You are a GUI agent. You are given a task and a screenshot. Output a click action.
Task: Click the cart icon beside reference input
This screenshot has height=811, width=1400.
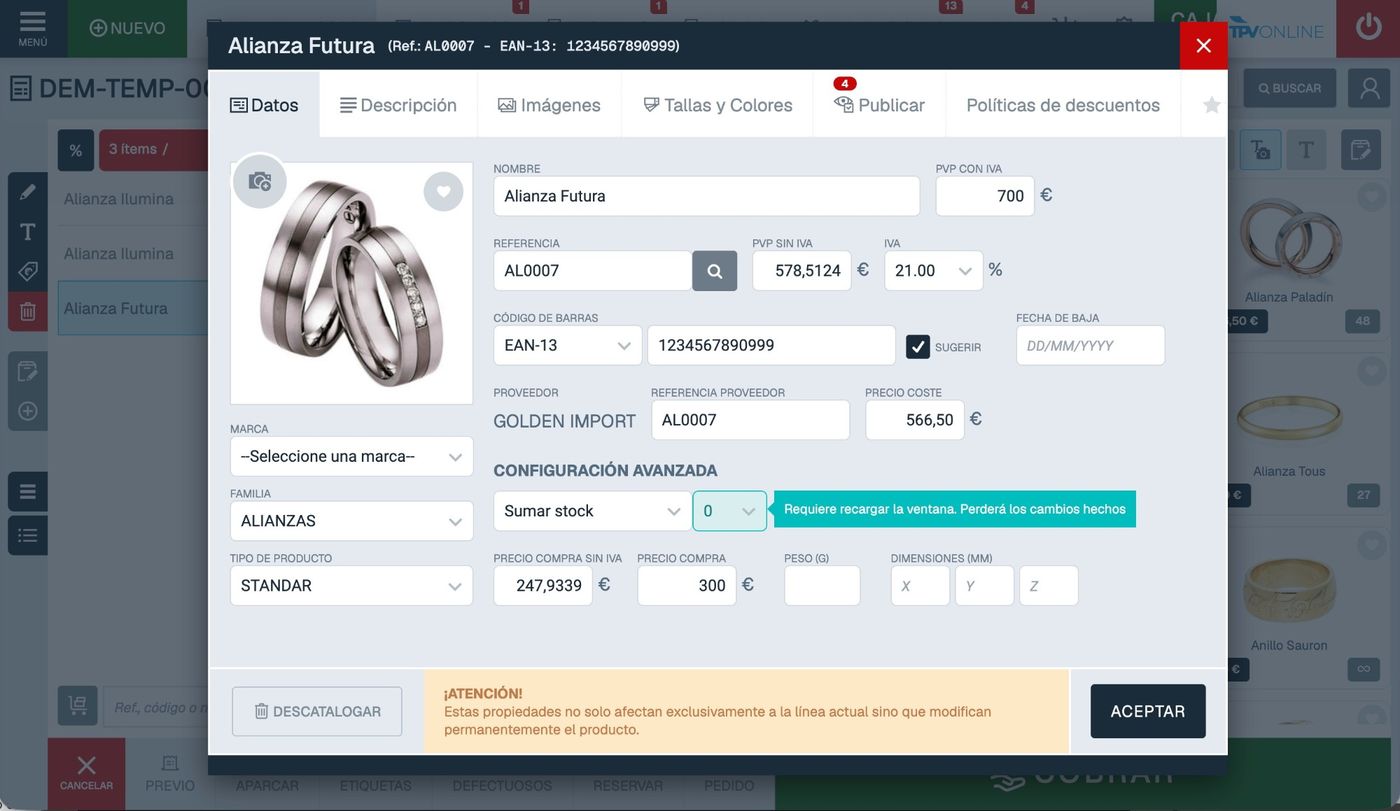tap(78, 706)
